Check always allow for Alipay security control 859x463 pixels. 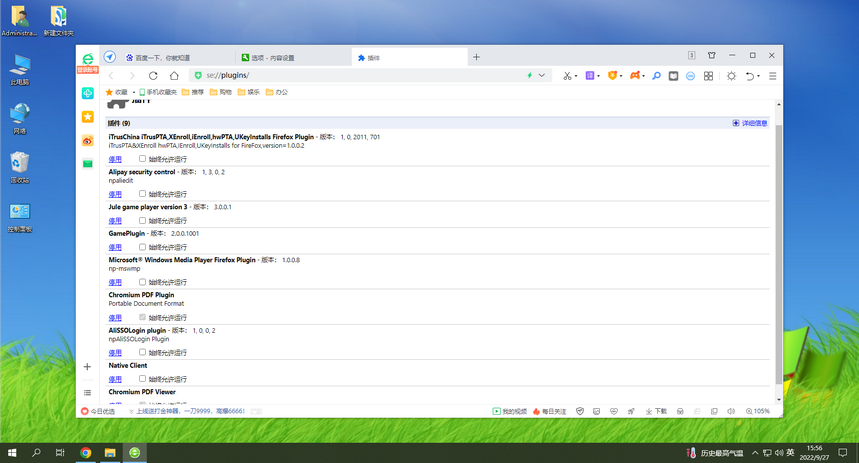tap(142, 193)
